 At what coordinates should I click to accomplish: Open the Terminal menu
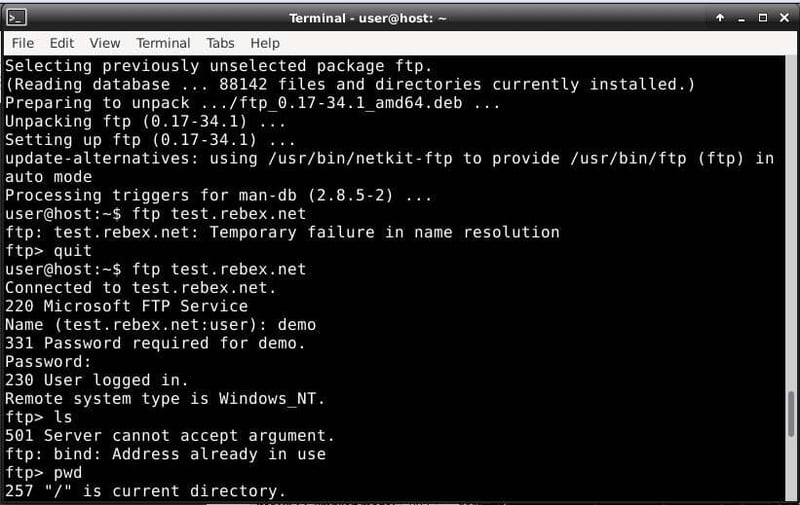point(163,43)
